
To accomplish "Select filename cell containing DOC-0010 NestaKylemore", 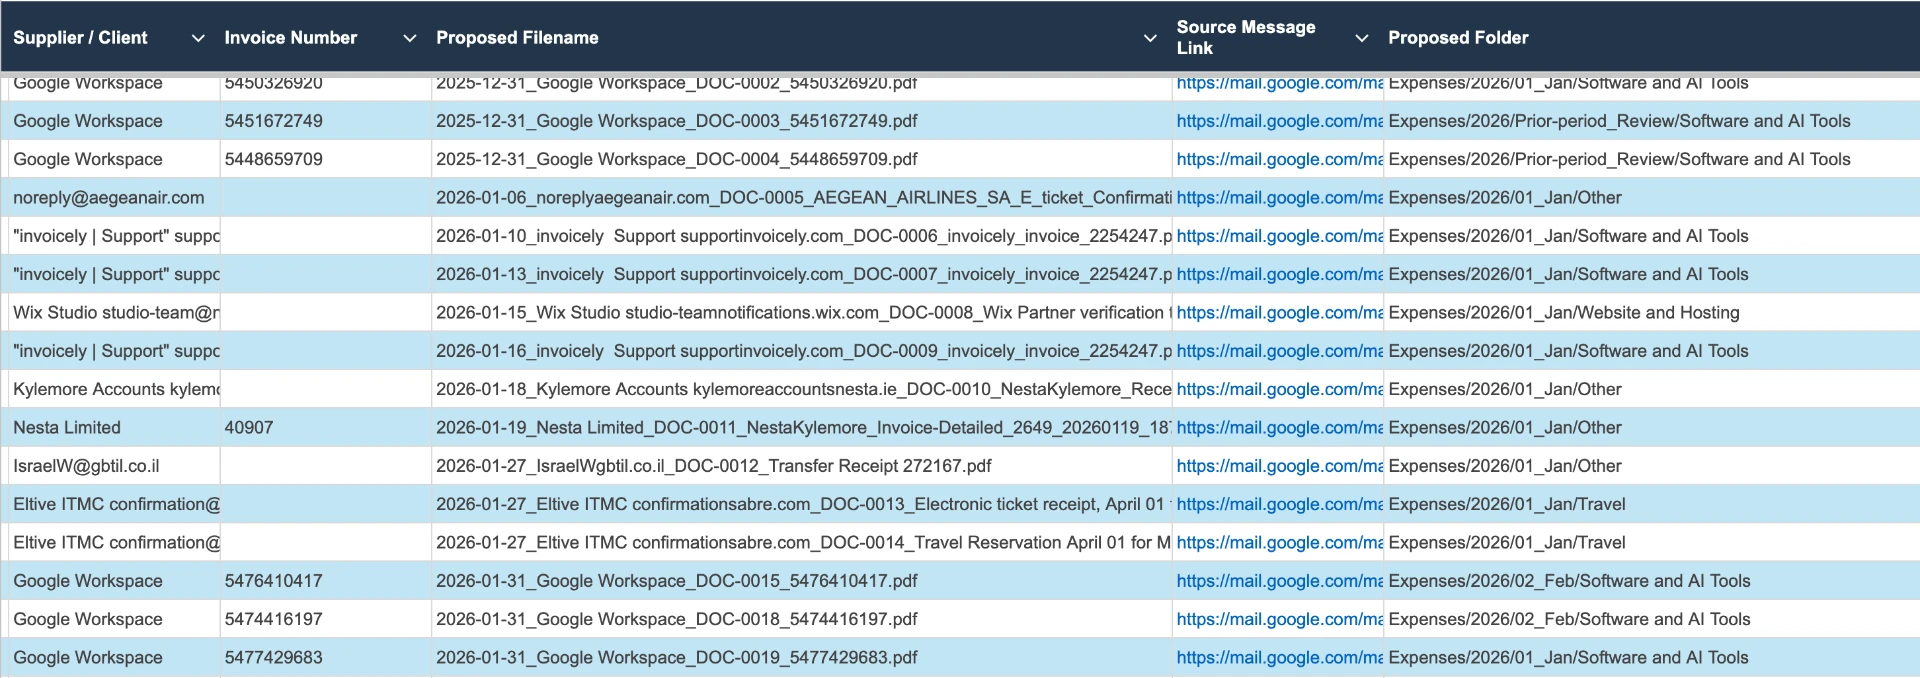I will pyautogui.click(x=802, y=389).
